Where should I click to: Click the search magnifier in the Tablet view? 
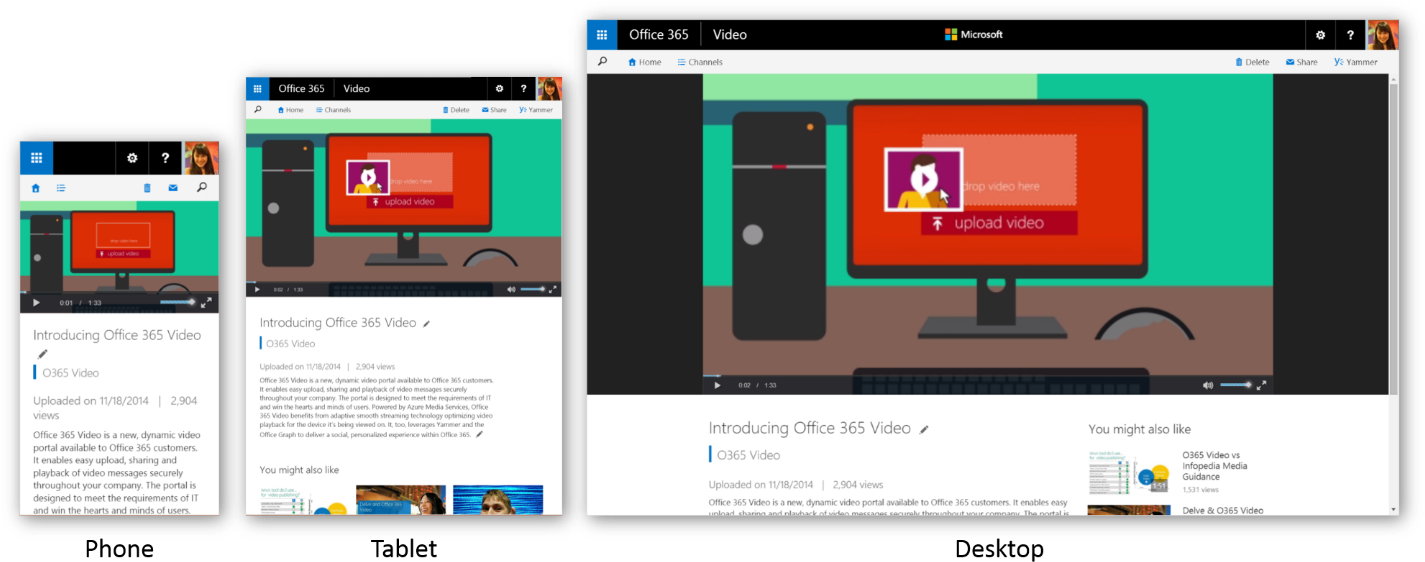(x=257, y=110)
